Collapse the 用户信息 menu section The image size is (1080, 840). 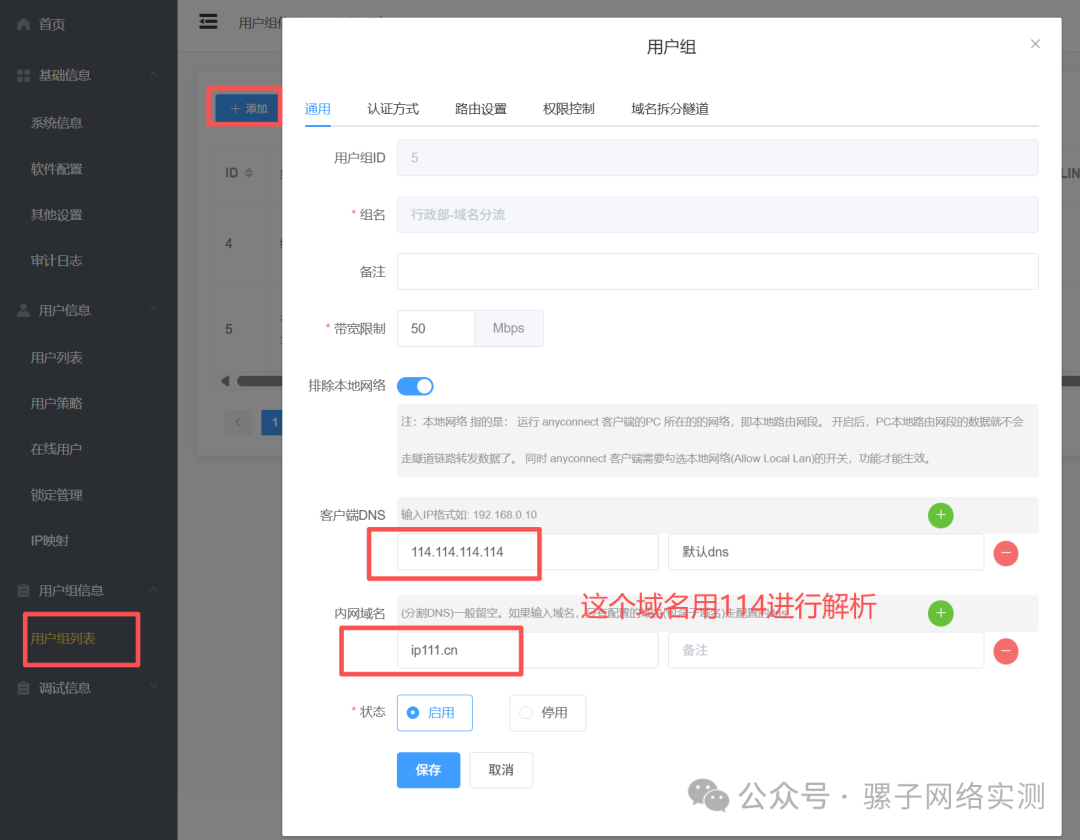click(155, 310)
